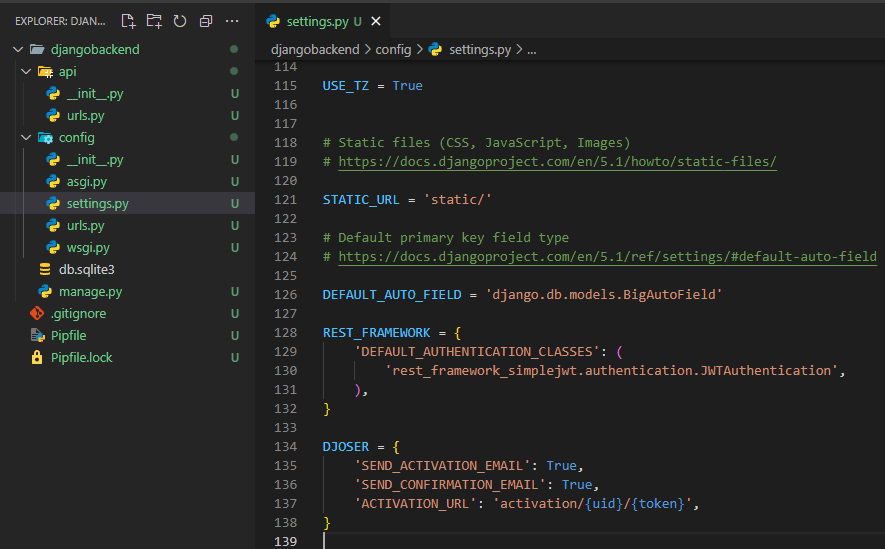The width and height of the screenshot is (885, 549).
Task: Open manage.py from the file tree
Action: (90, 292)
